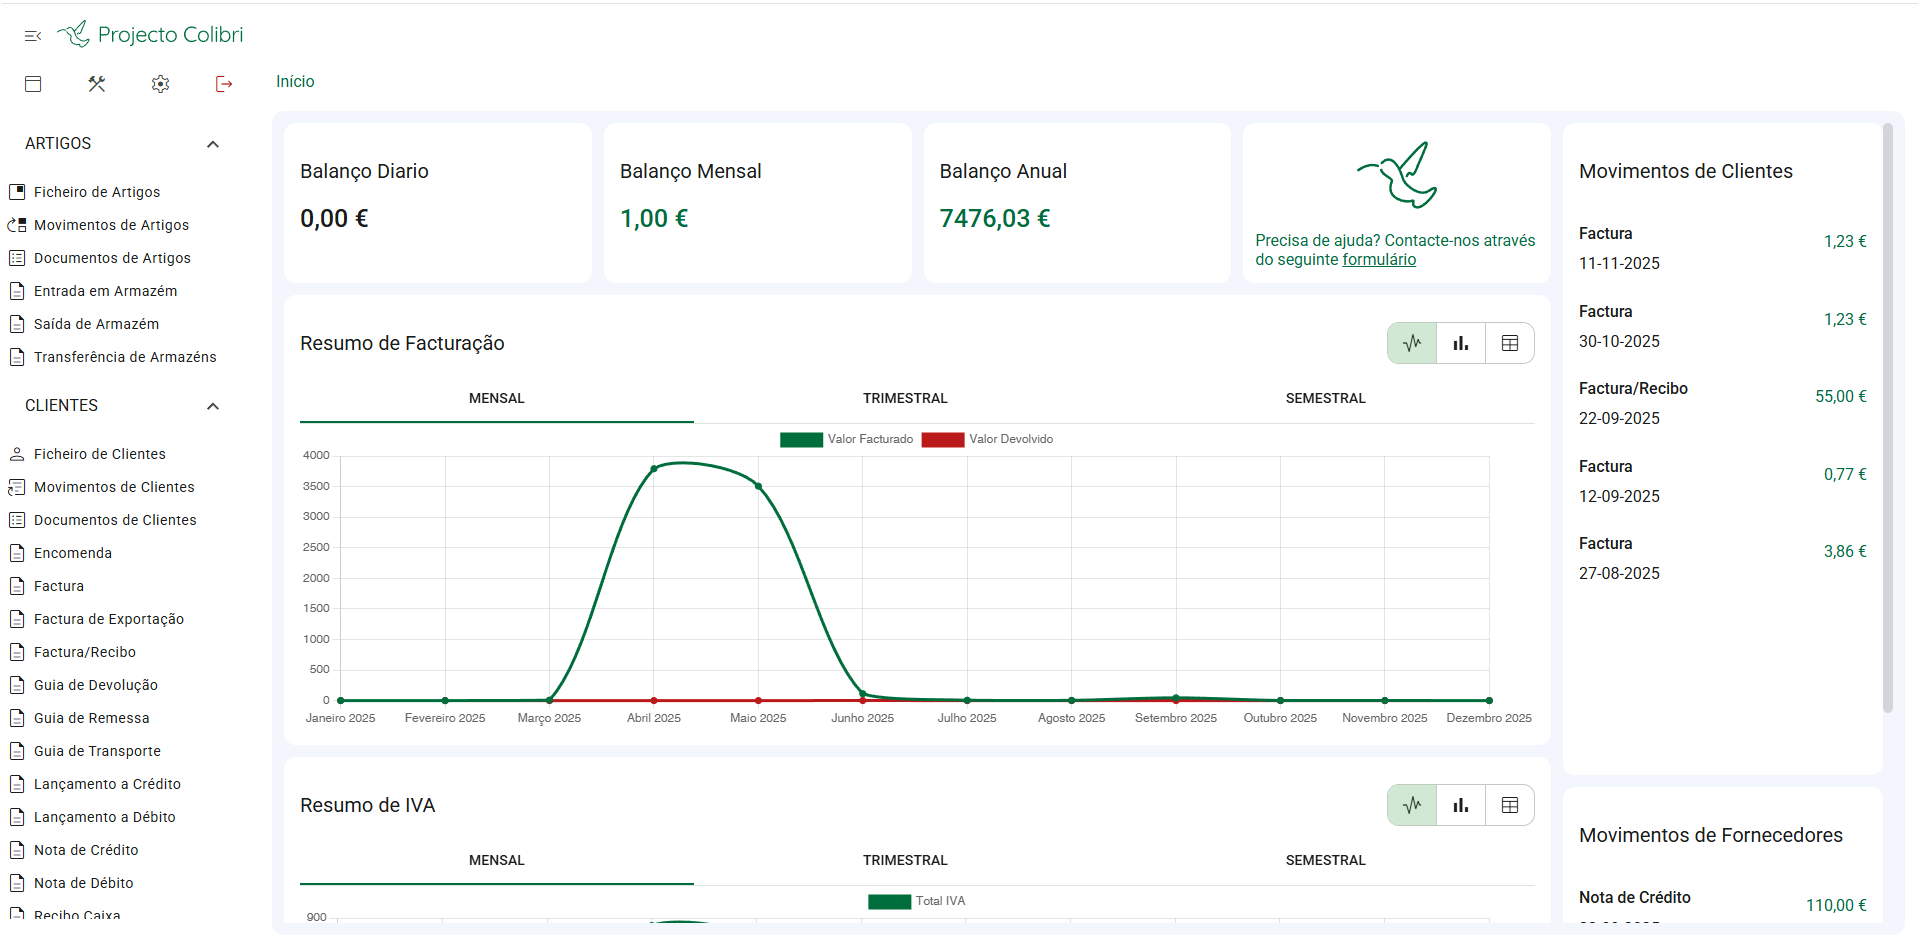This screenshot has height=949, width=1920.
Task: Open Ficheiro de Artigos in sidebar
Action: 97,192
